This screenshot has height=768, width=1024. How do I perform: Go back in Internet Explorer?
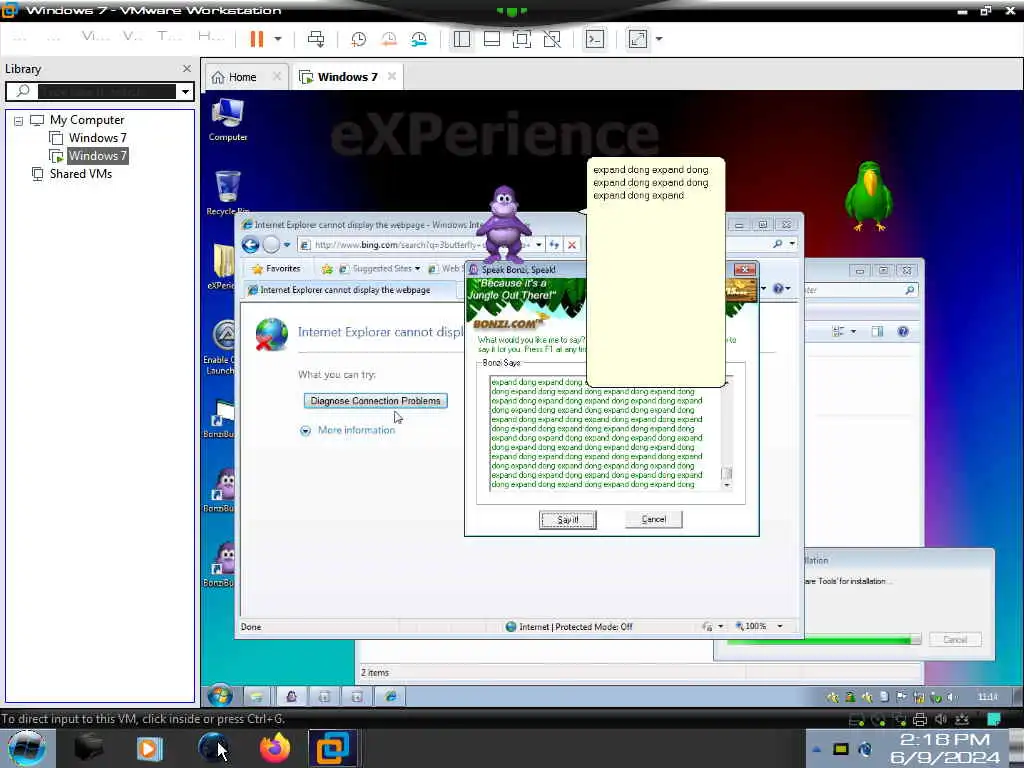[251, 245]
